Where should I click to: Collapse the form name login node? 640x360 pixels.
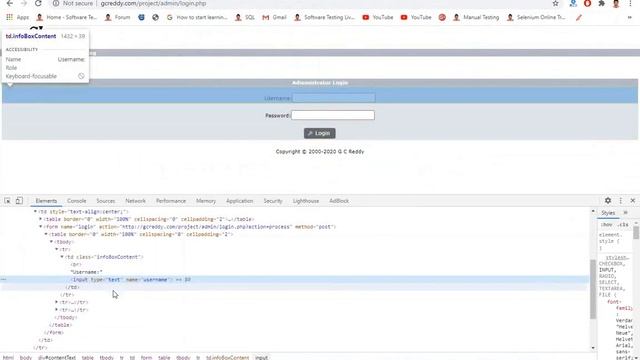tap(41, 227)
